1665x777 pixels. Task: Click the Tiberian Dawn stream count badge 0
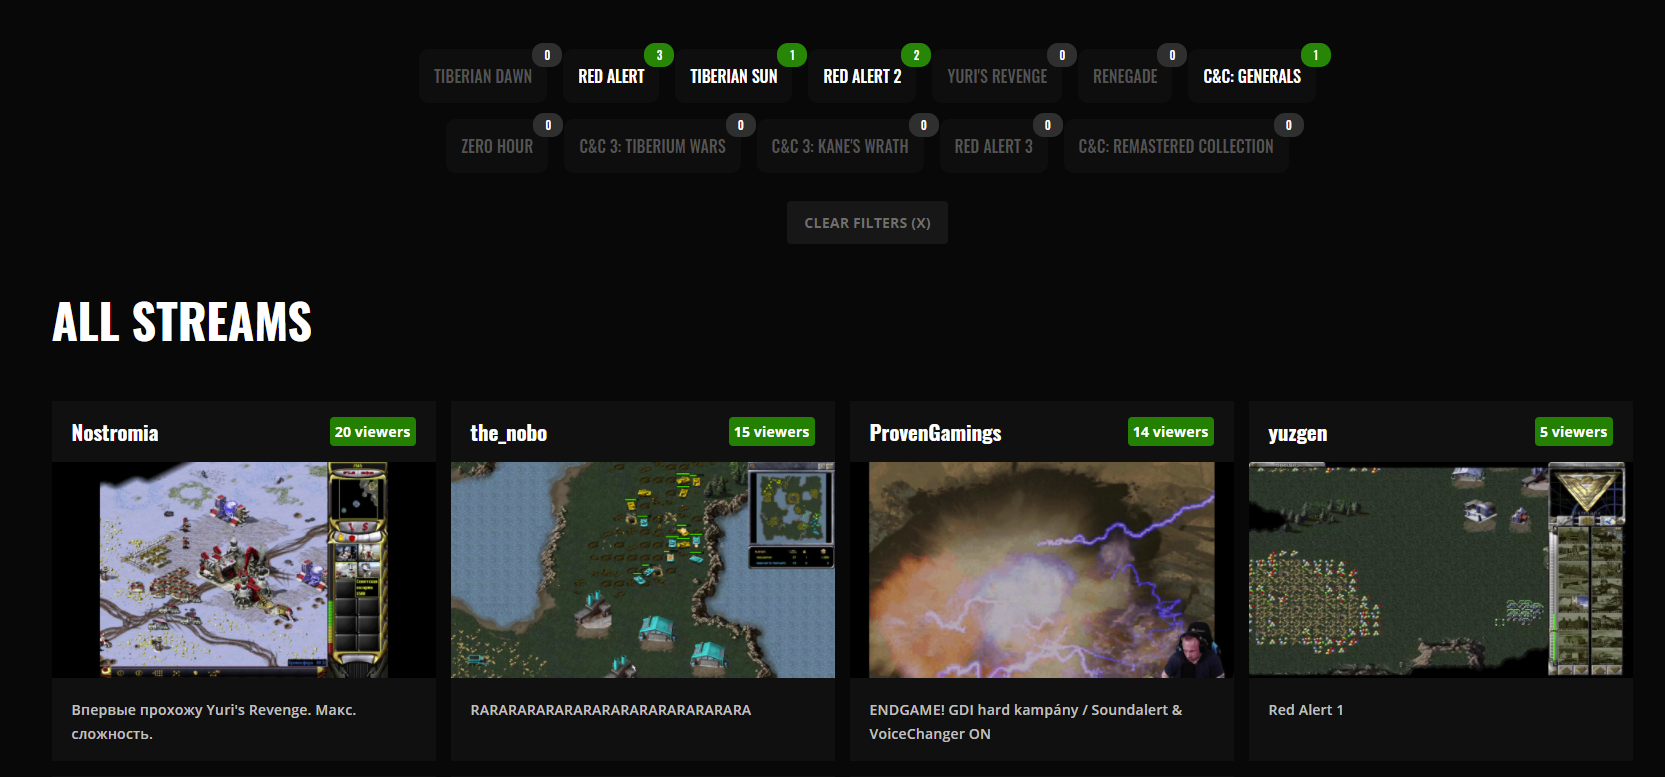tap(547, 55)
